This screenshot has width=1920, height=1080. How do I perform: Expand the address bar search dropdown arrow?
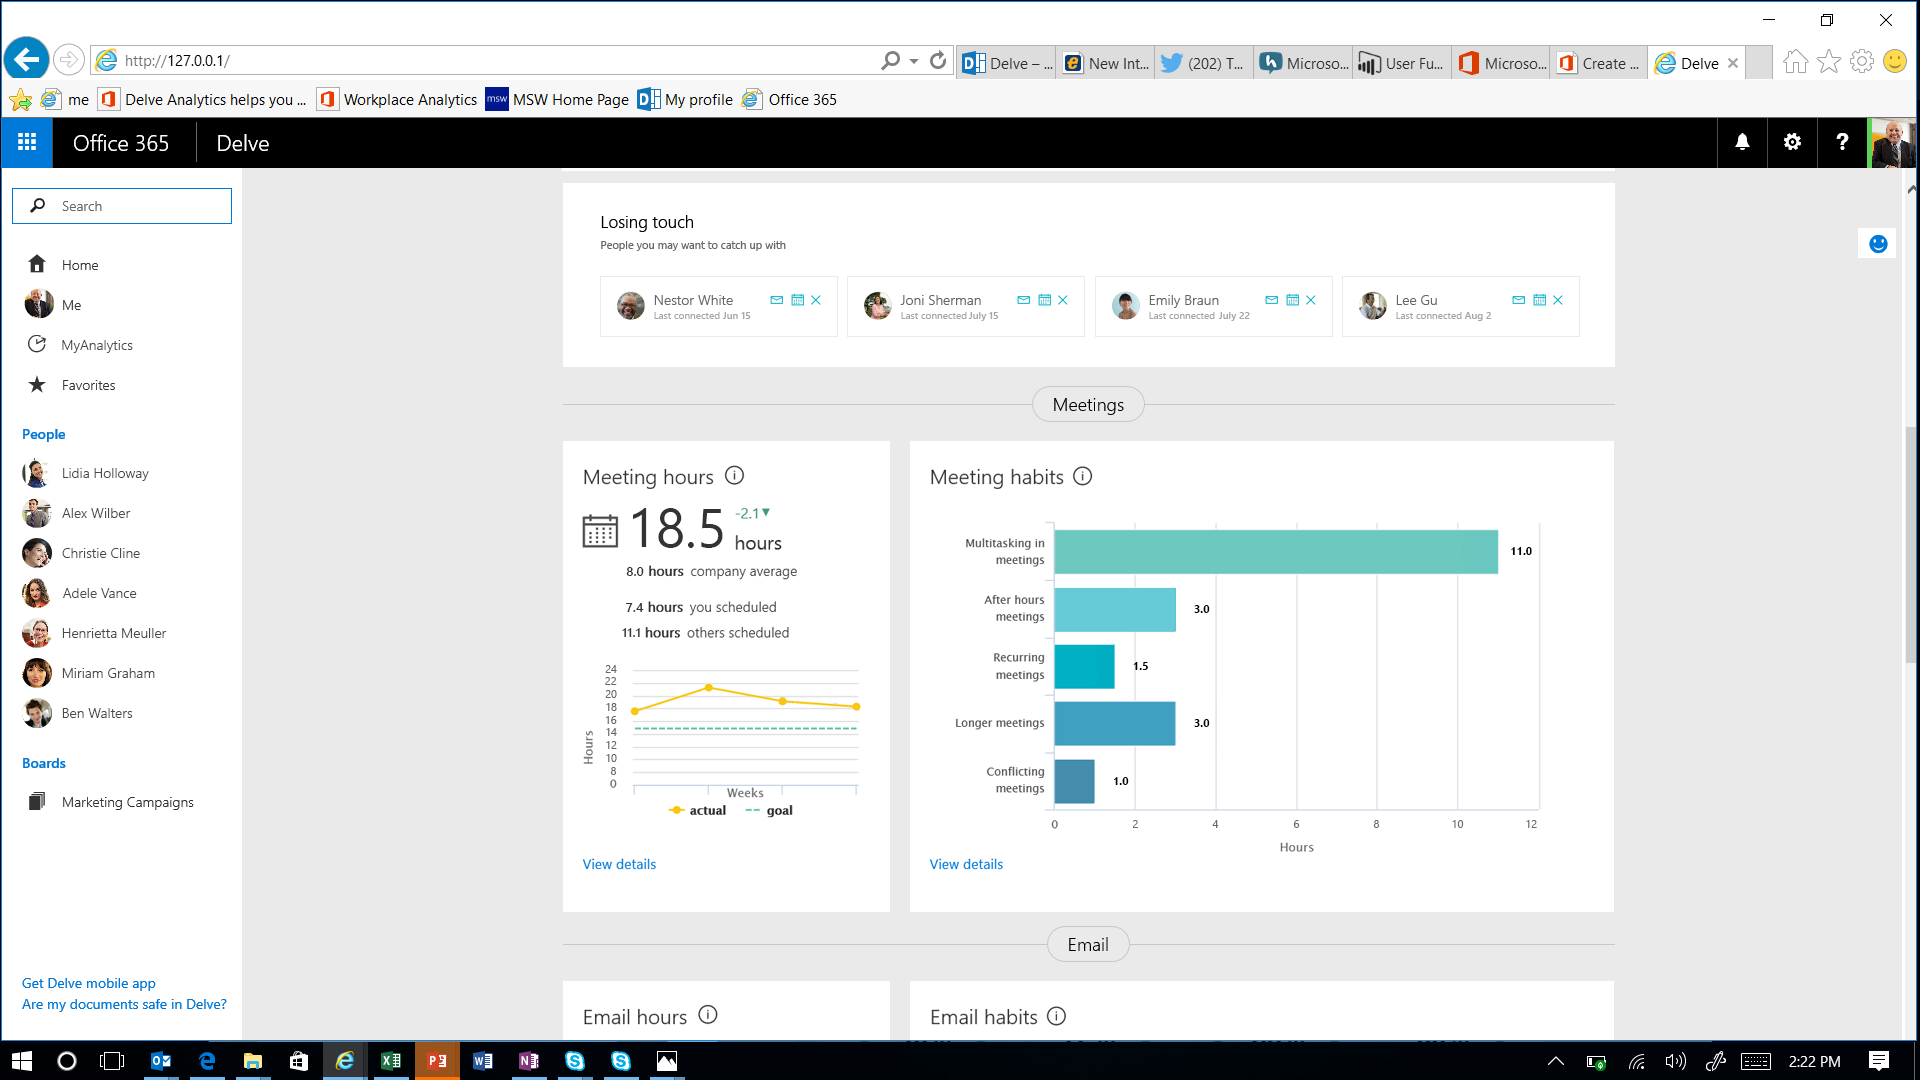pyautogui.click(x=914, y=61)
